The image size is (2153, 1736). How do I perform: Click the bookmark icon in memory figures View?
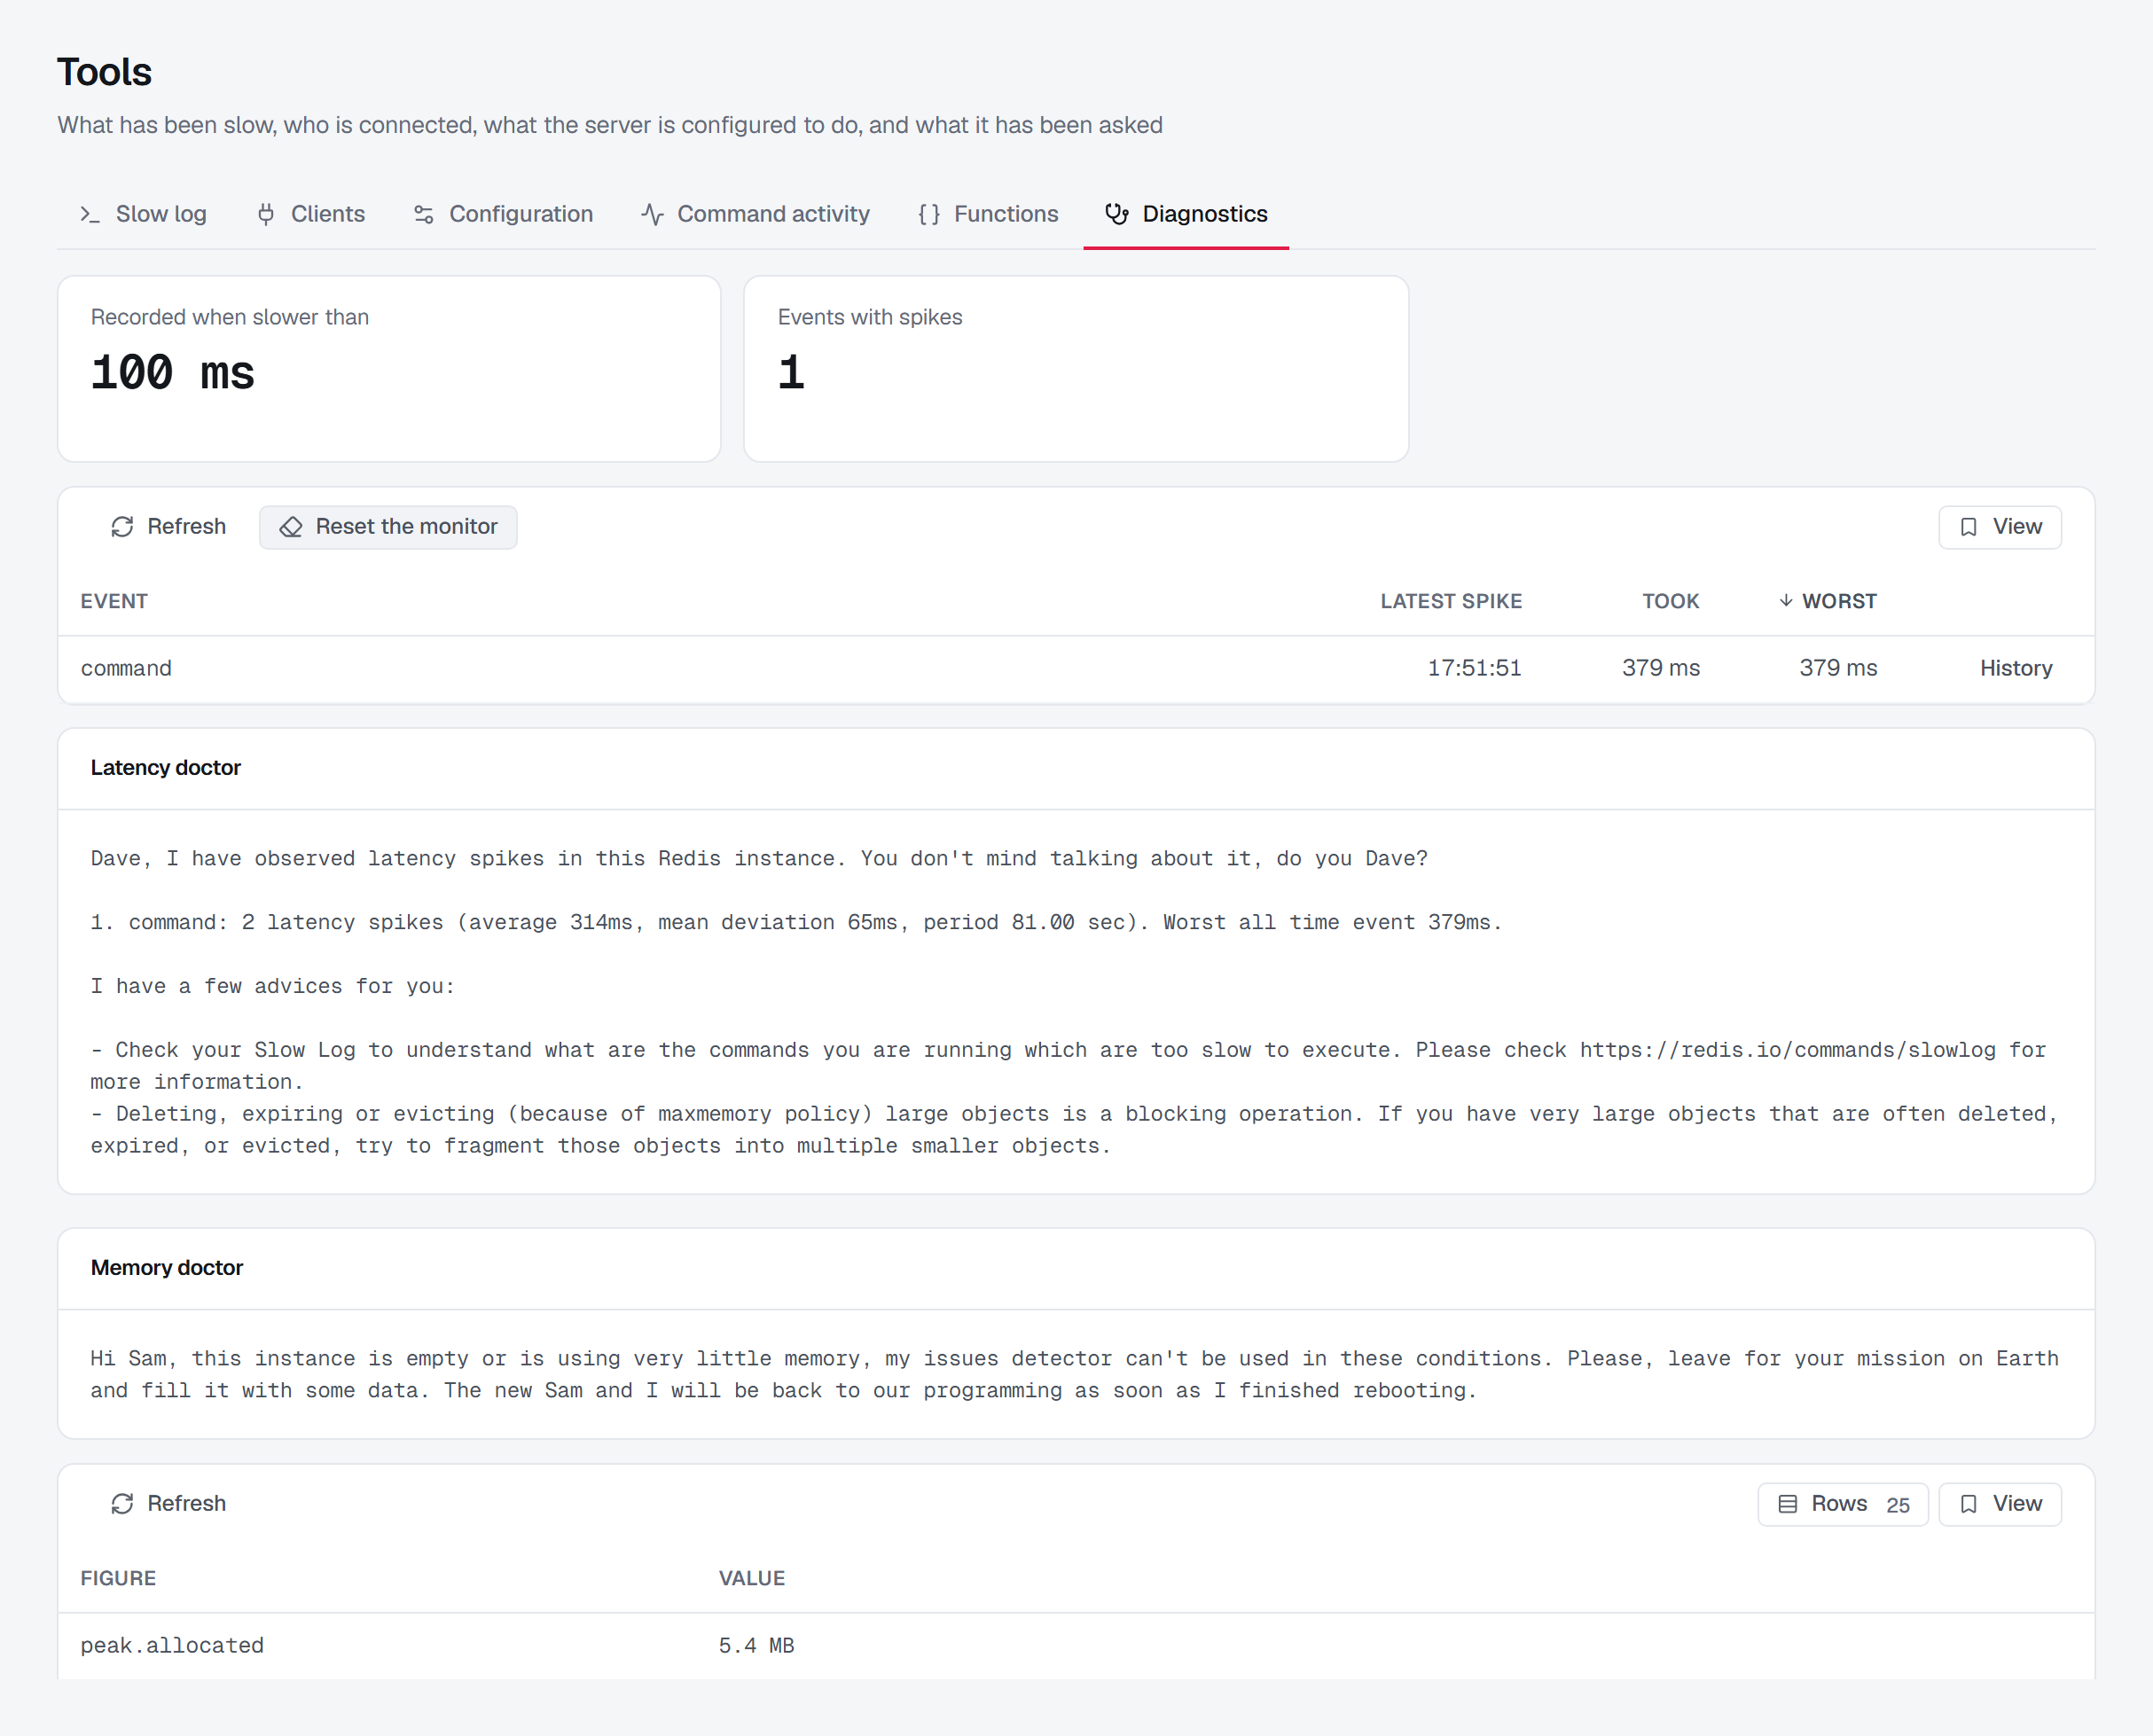click(x=1968, y=1504)
